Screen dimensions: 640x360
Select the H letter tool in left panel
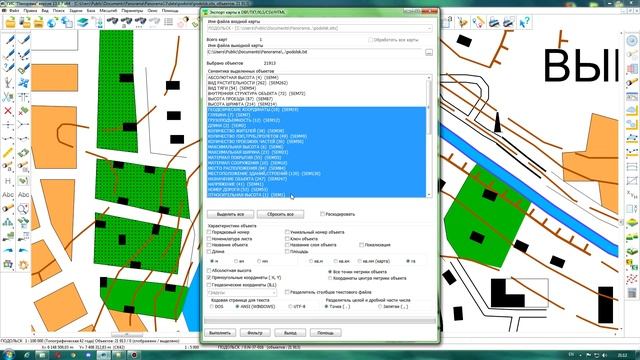[x=8, y=181]
